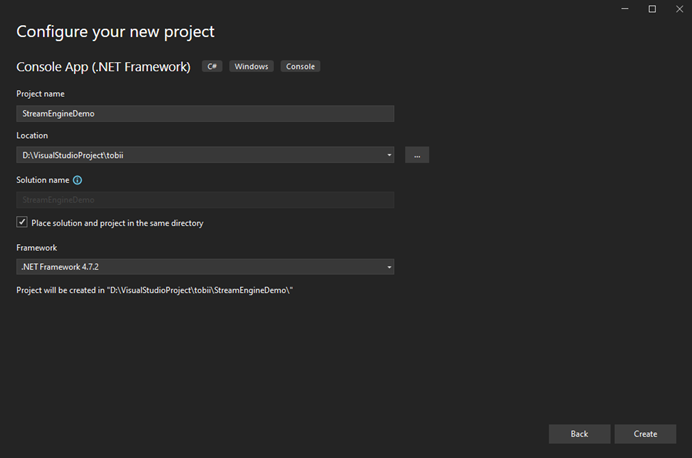692x458 pixels.
Task: Click the Back button
Action: pos(579,434)
